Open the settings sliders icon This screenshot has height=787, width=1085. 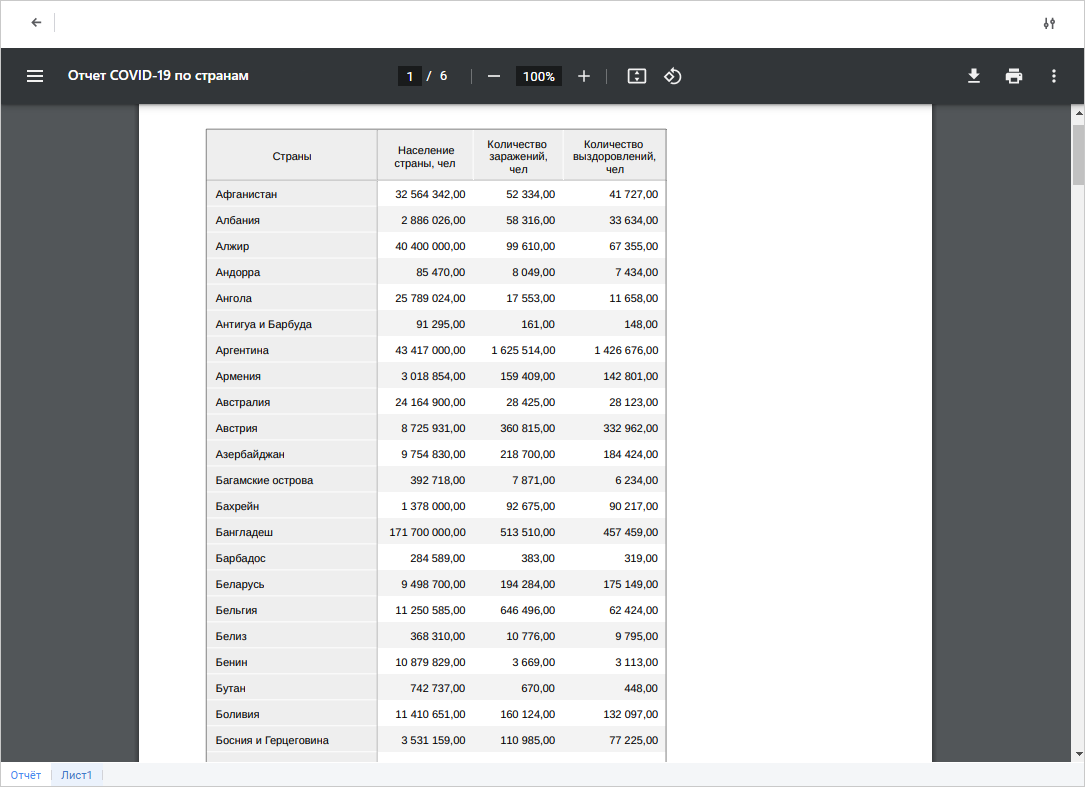1049,23
